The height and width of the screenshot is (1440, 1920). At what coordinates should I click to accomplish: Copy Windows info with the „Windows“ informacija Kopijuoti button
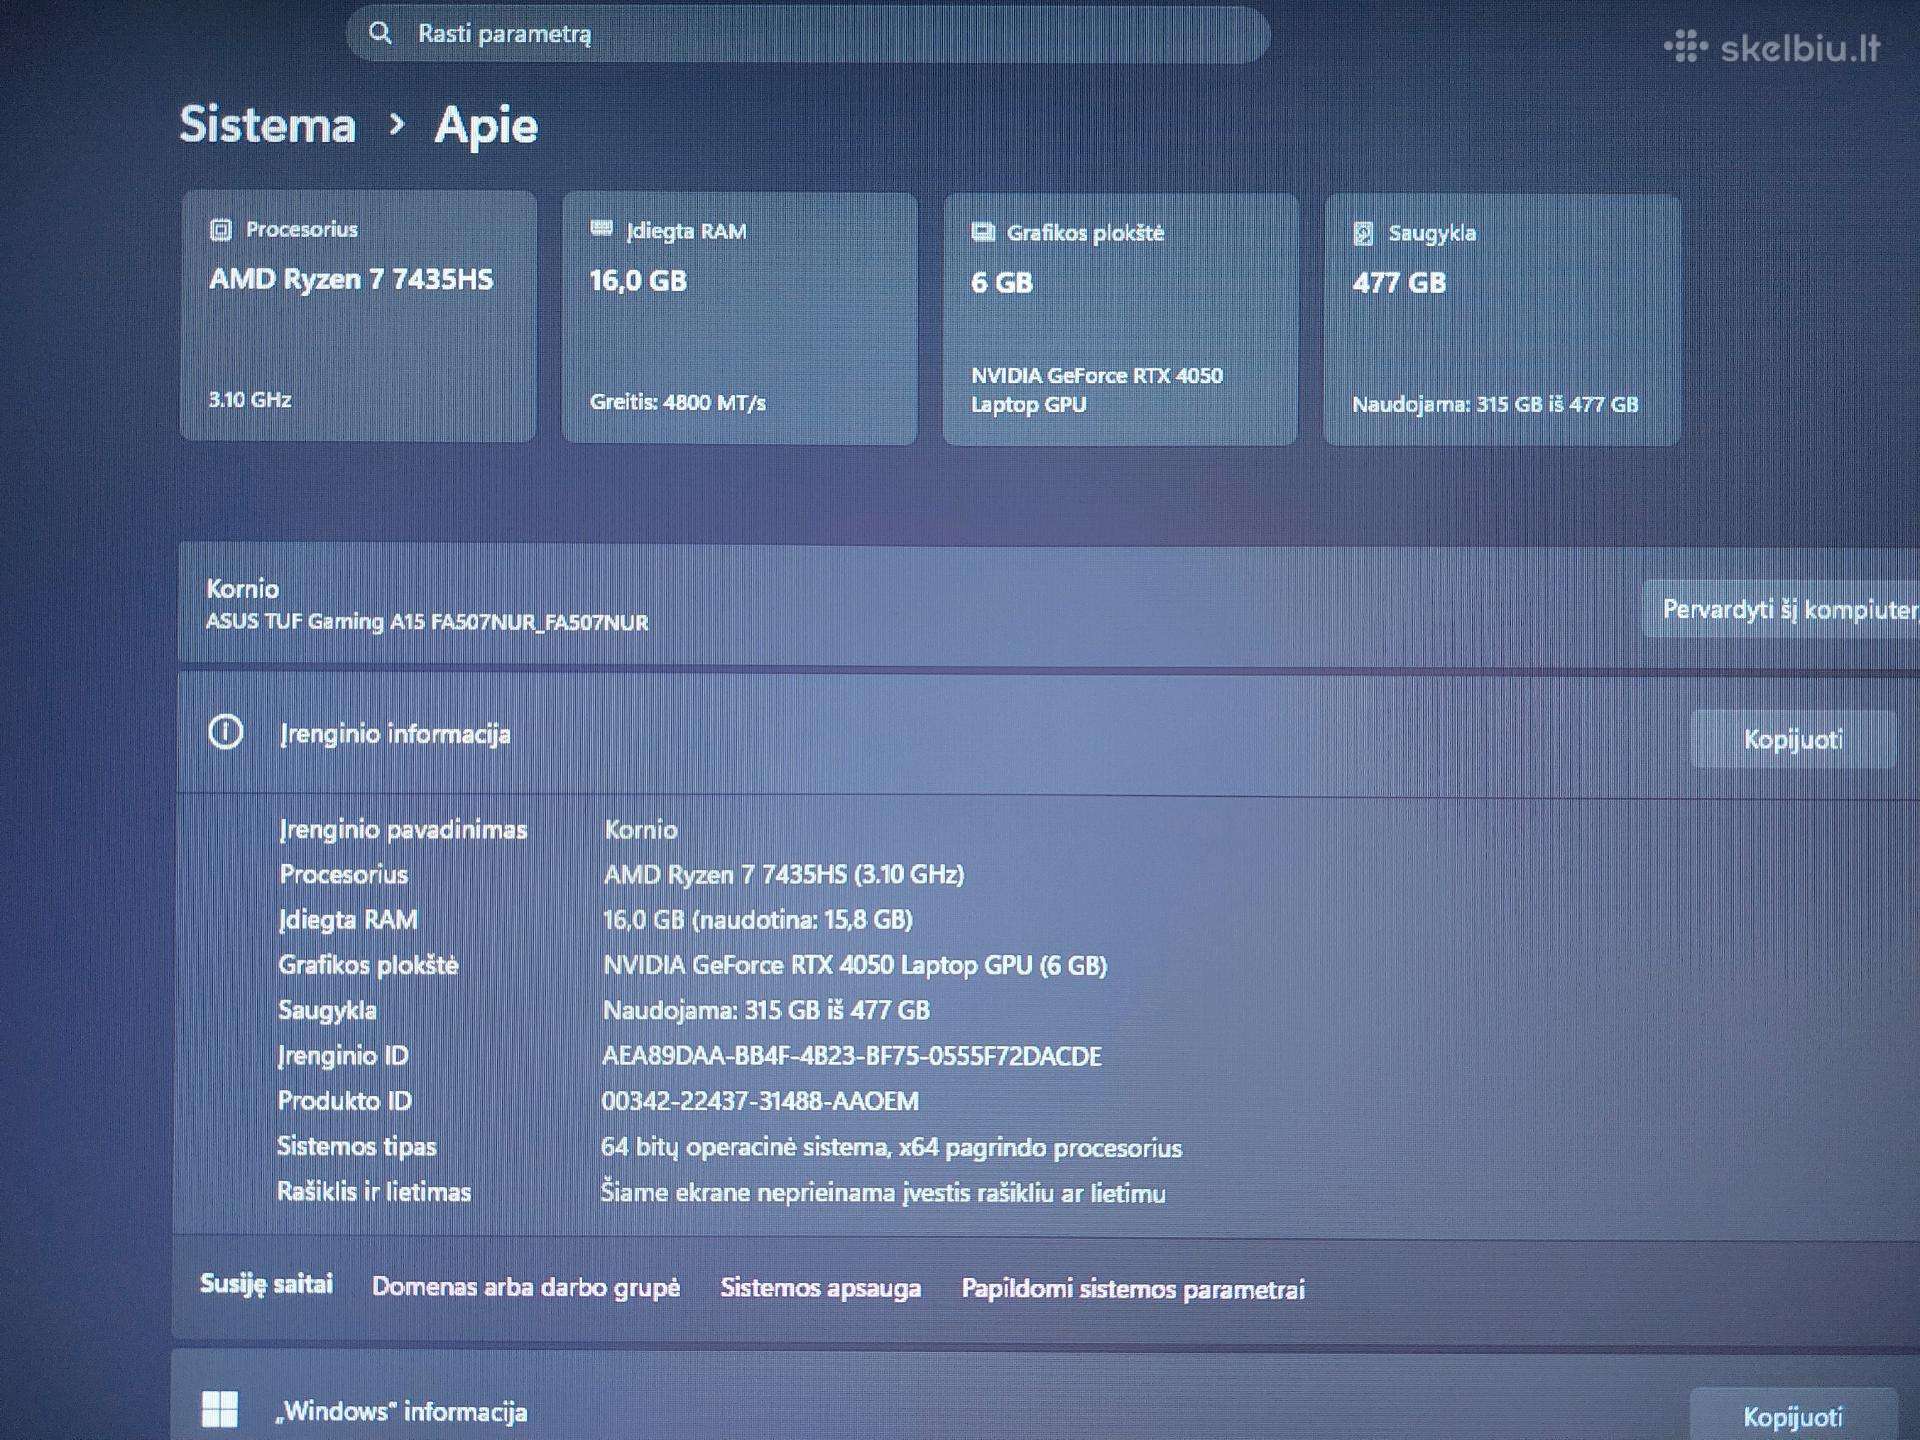click(x=1793, y=1416)
